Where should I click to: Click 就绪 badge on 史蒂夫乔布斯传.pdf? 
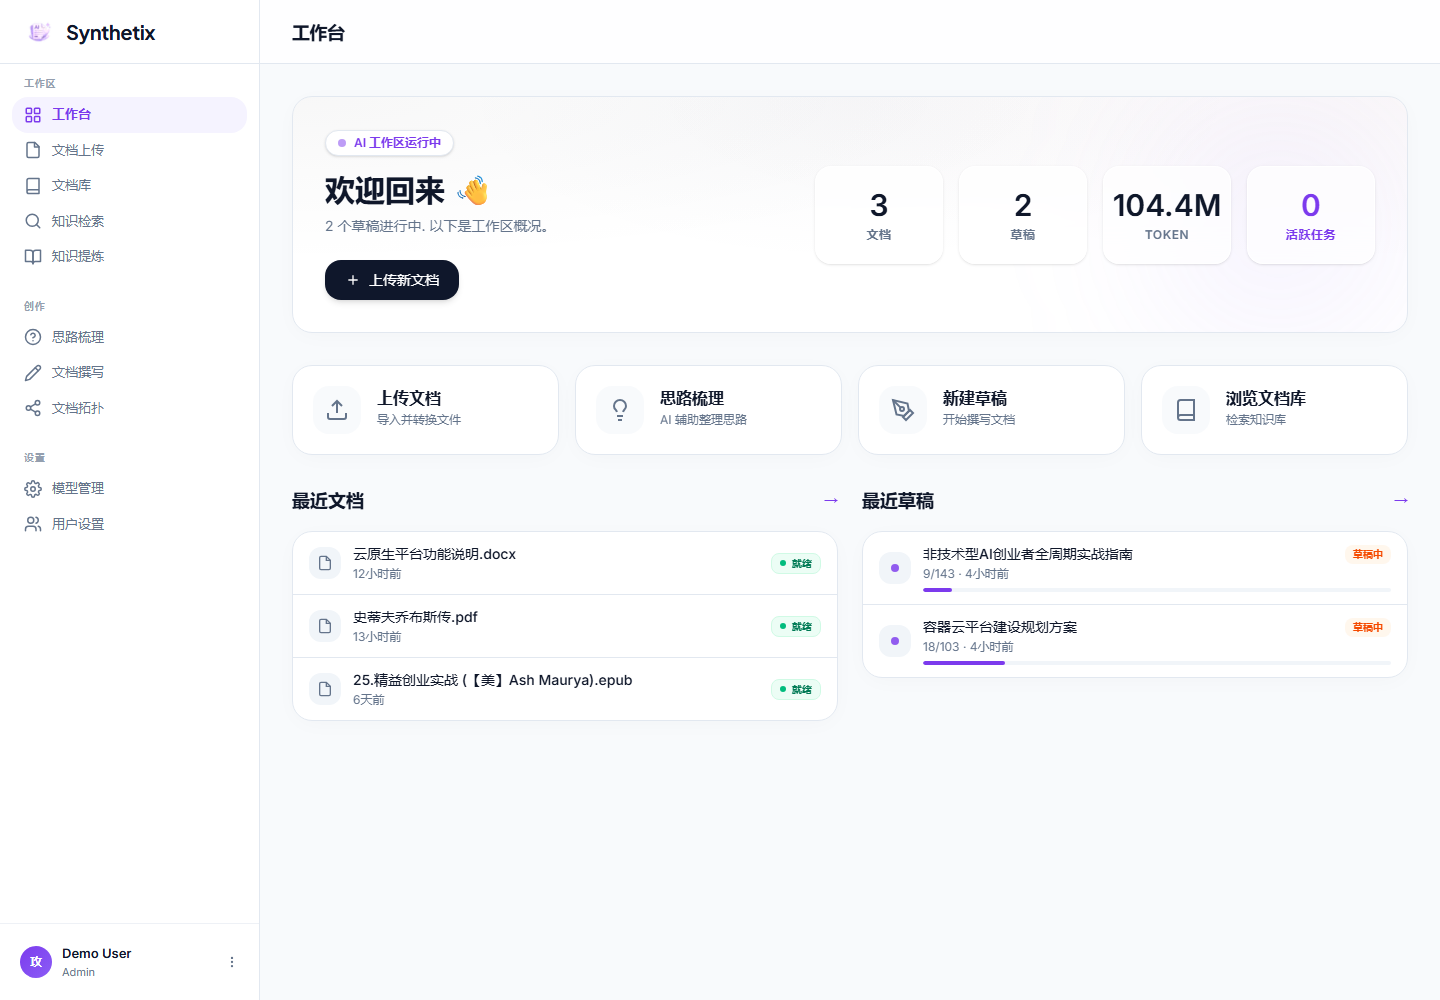tap(796, 627)
